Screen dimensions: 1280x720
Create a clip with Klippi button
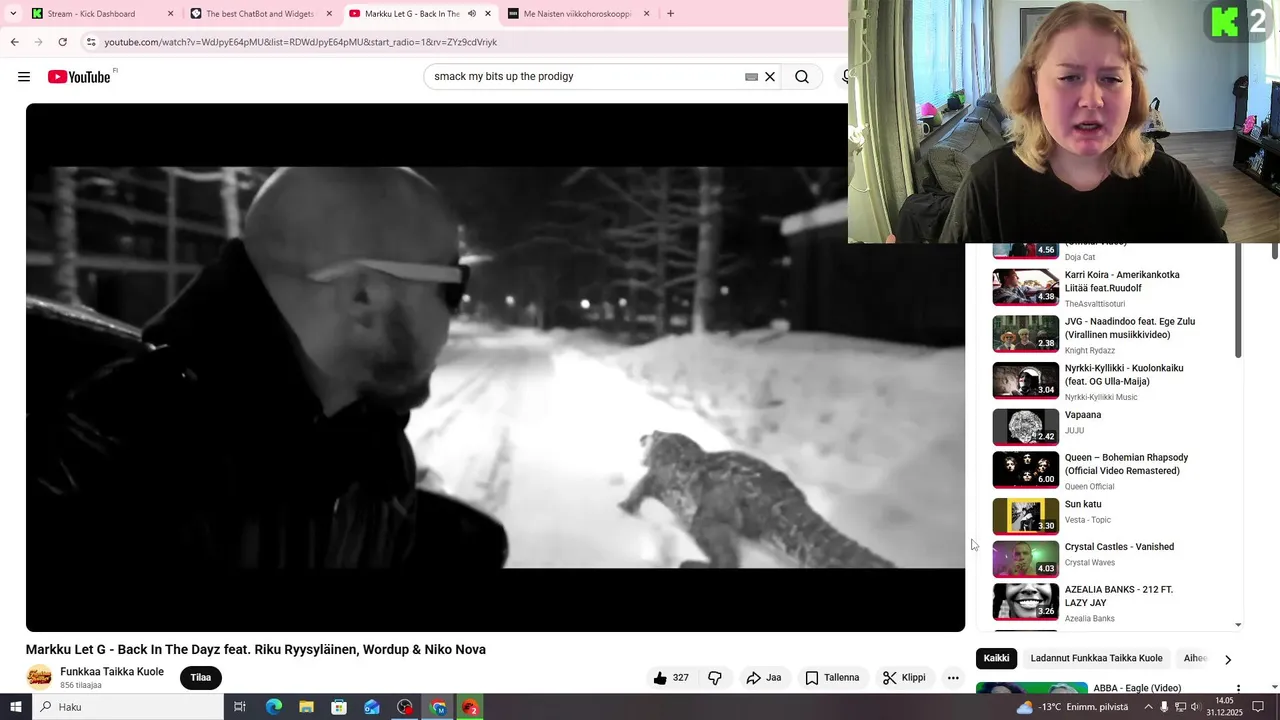point(904,678)
